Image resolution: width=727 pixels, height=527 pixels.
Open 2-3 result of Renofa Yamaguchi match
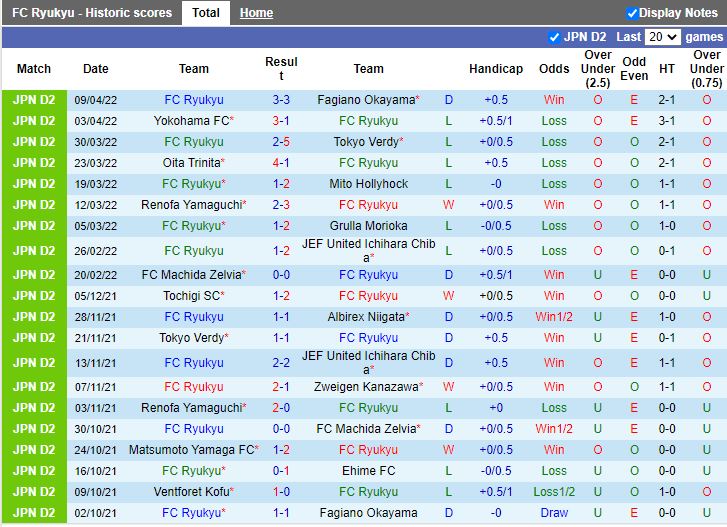[281, 204]
